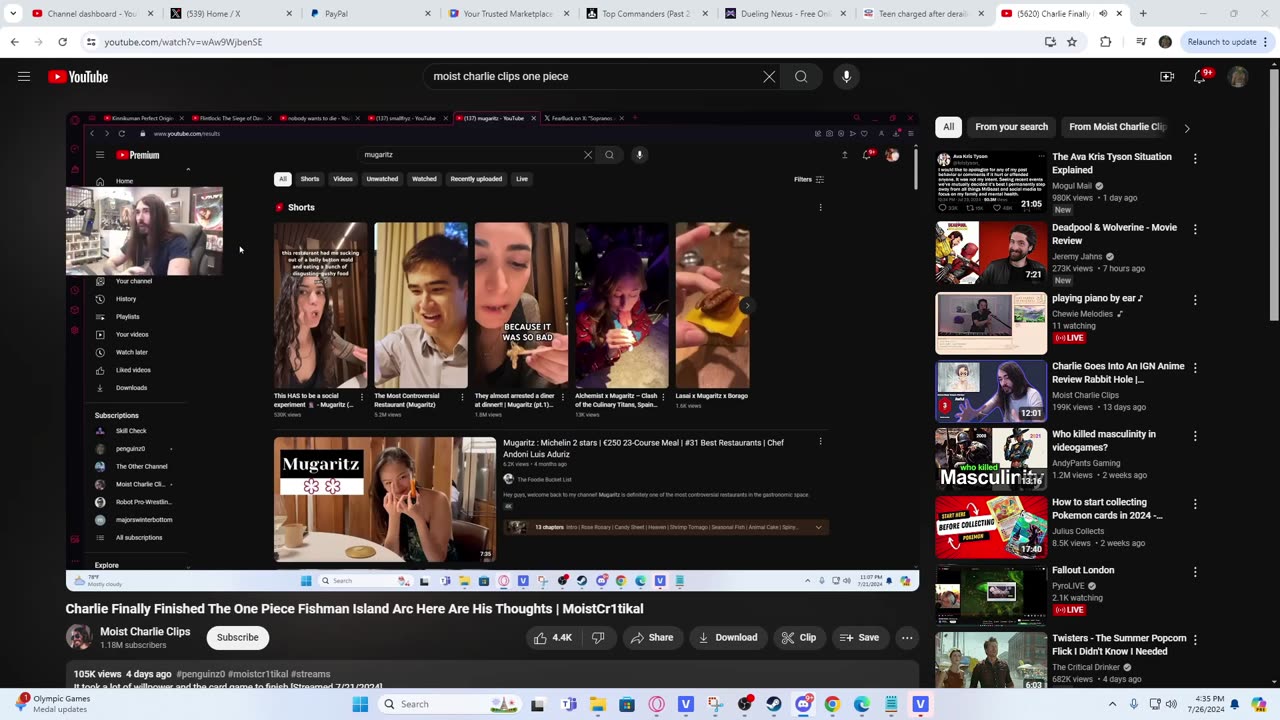Screen dimensions: 1280x720
Task: Select the 'From your search' filter chip
Action: point(1012,127)
